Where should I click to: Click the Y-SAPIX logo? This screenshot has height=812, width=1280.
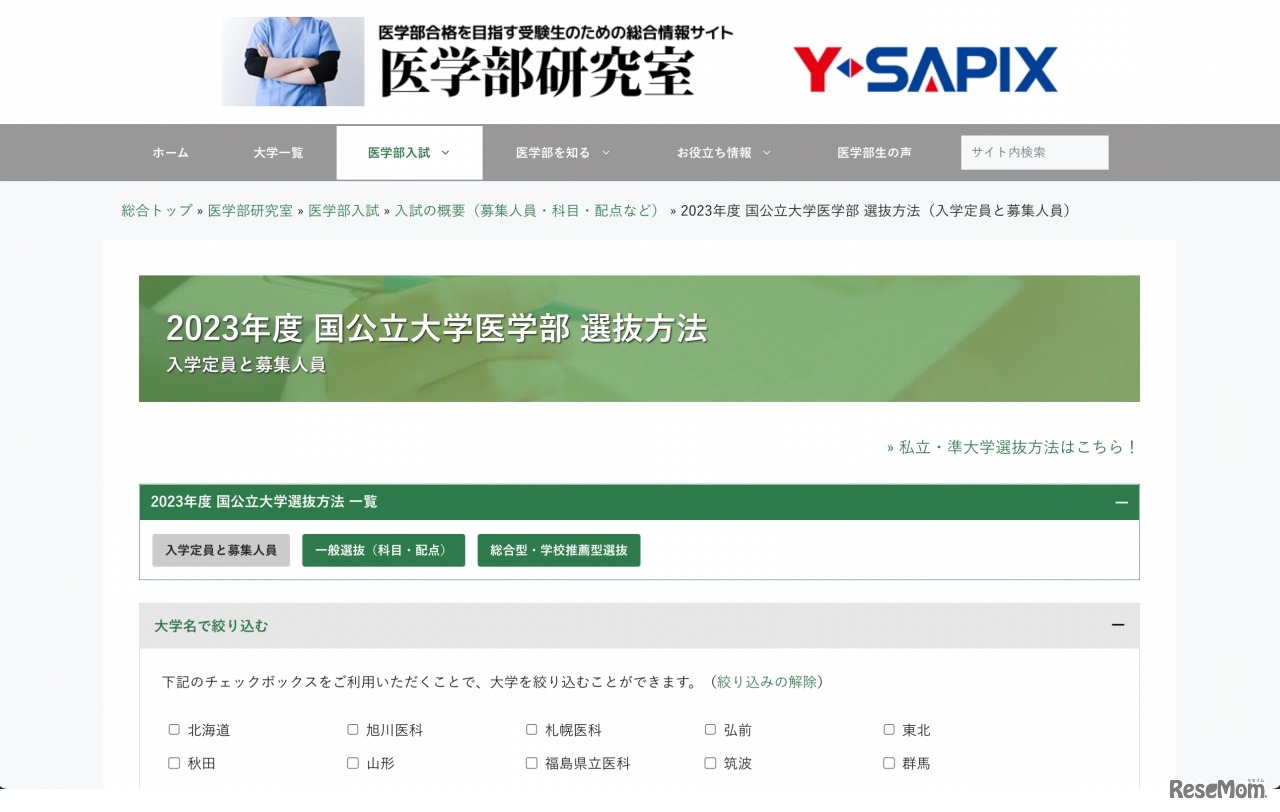click(925, 69)
